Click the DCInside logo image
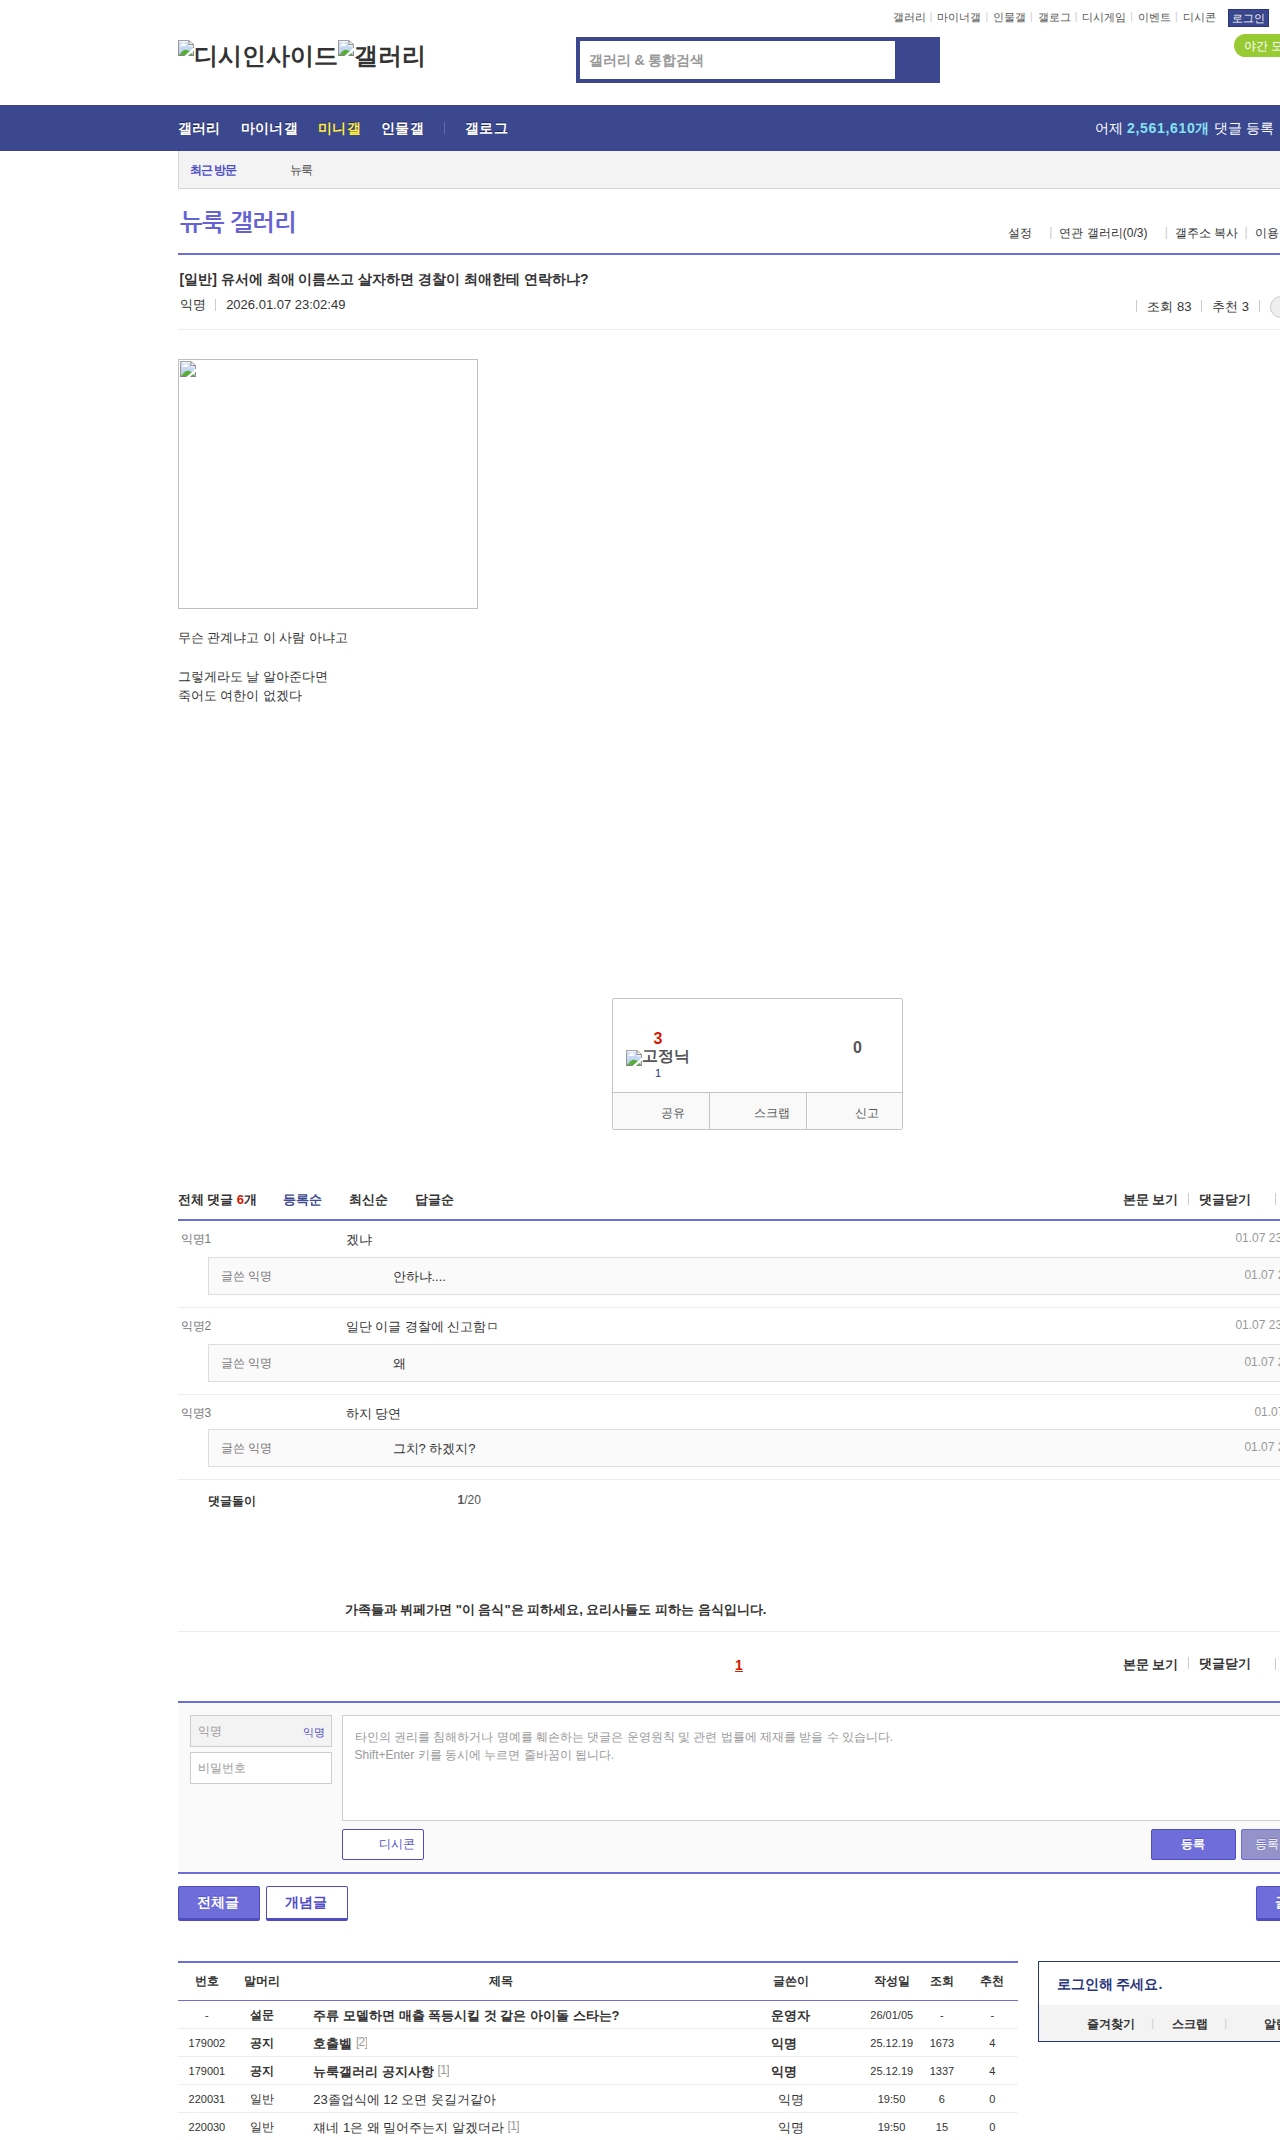This screenshot has width=1280, height=2140. click(257, 56)
